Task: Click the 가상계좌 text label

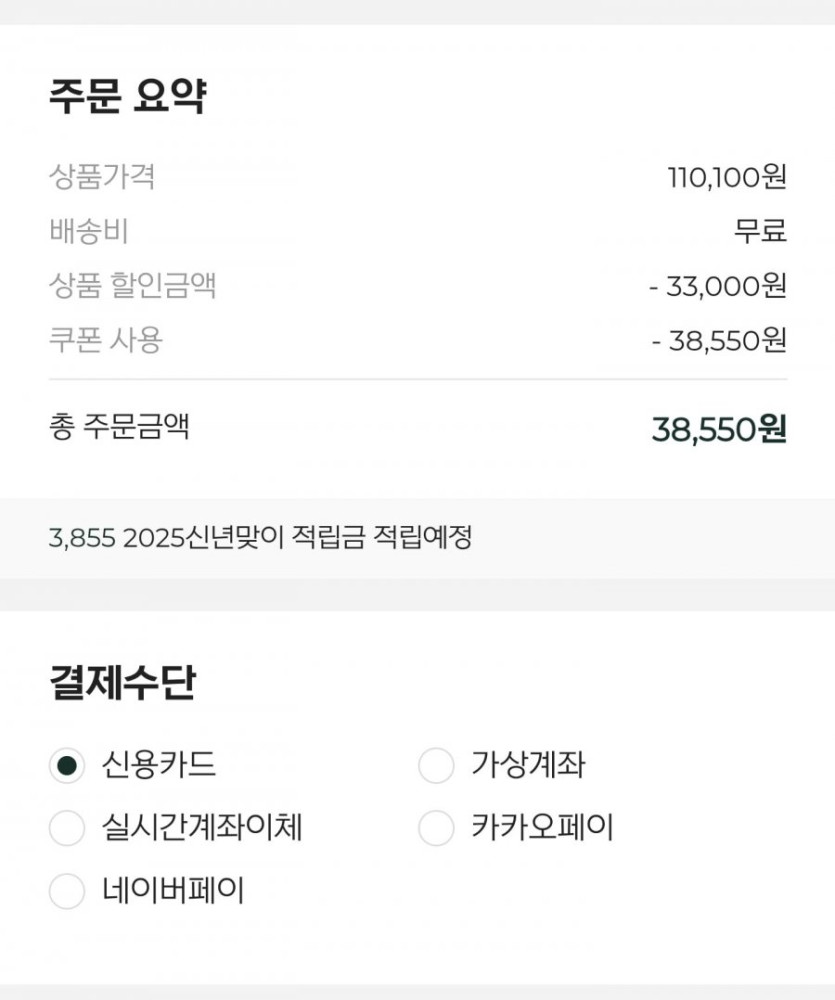Action: [x=528, y=766]
